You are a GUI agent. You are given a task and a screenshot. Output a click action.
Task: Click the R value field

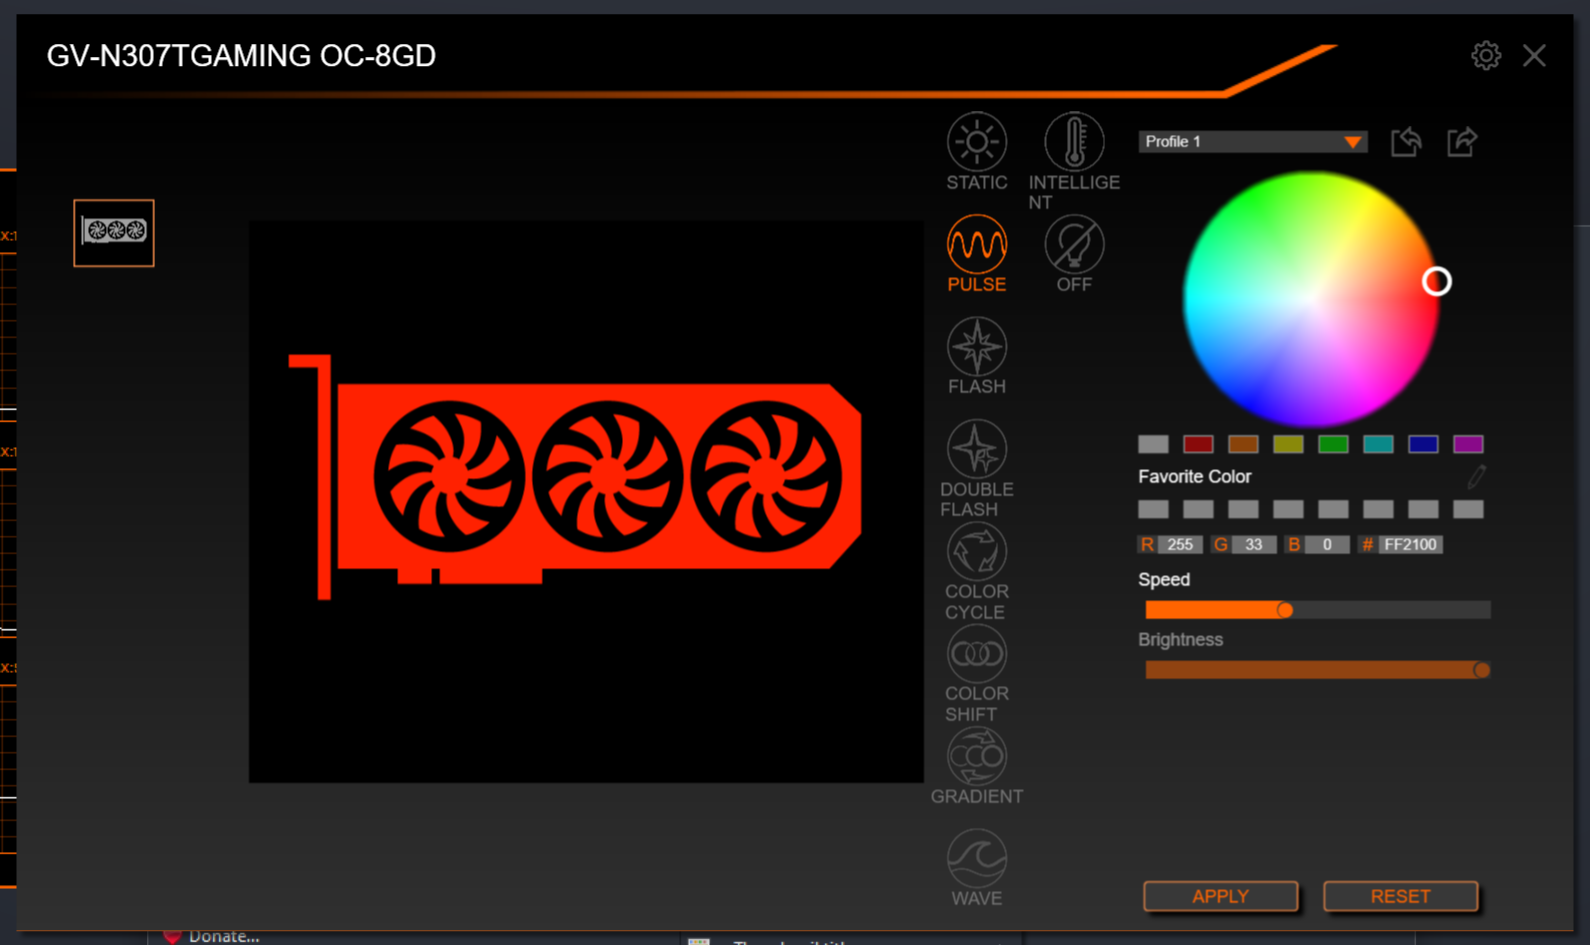pos(1180,545)
